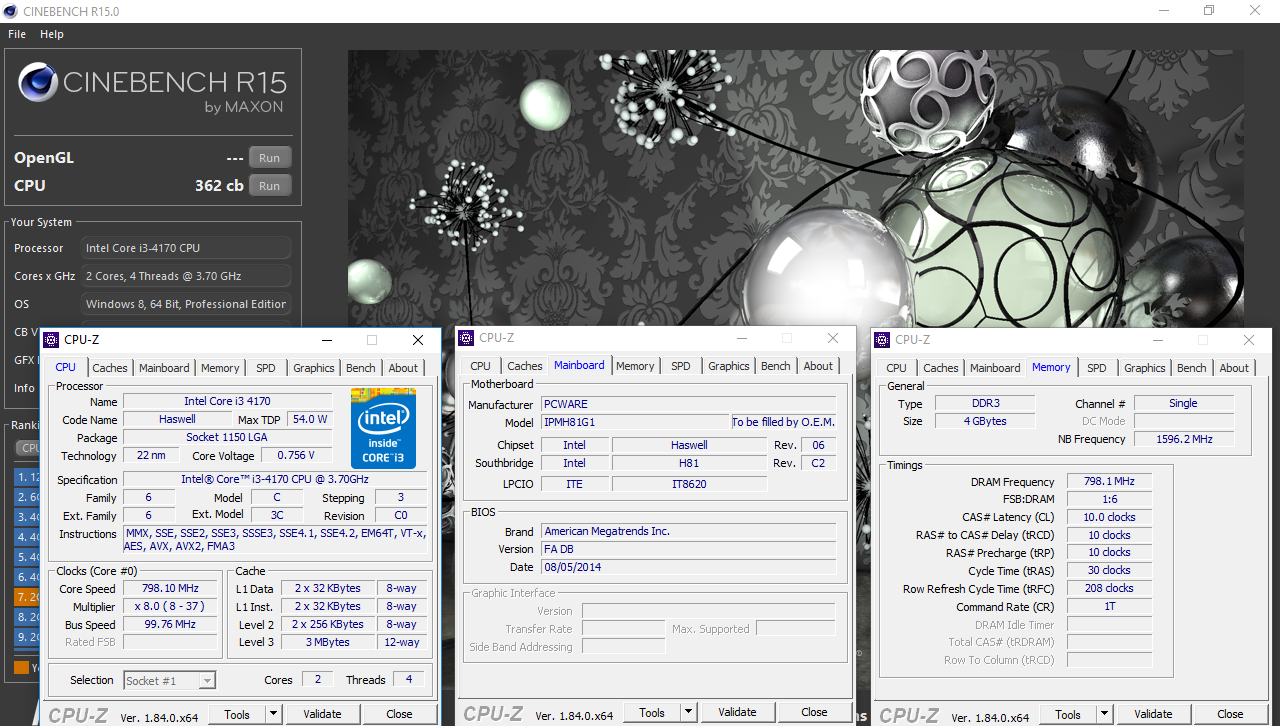Viewport: 1280px width, 726px height.
Task: Go to Bench tab in right CPU-Z window
Action: click(1192, 368)
